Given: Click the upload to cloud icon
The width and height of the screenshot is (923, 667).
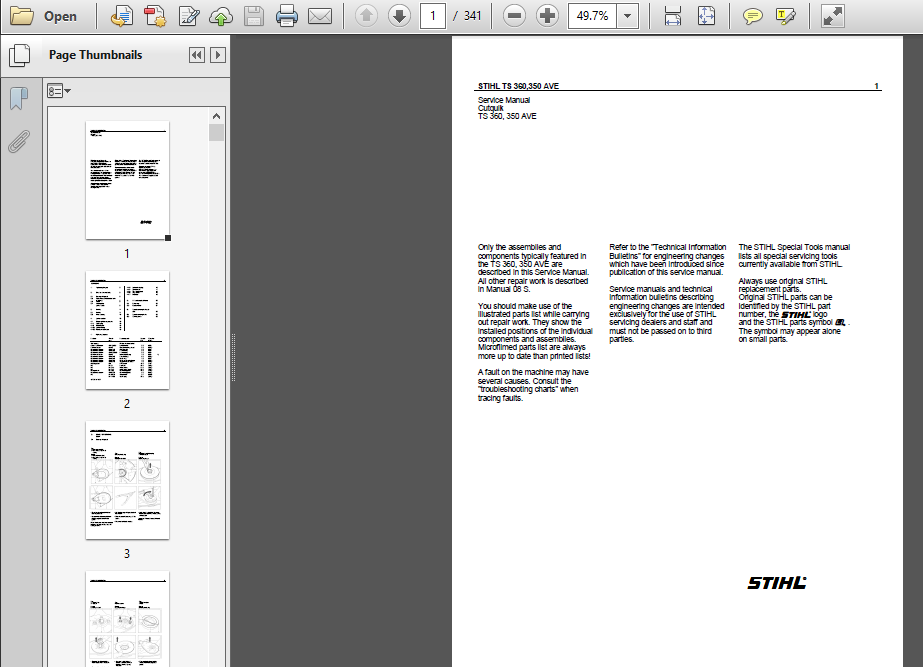Looking at the screenshot, I should [x=221, y=16].
